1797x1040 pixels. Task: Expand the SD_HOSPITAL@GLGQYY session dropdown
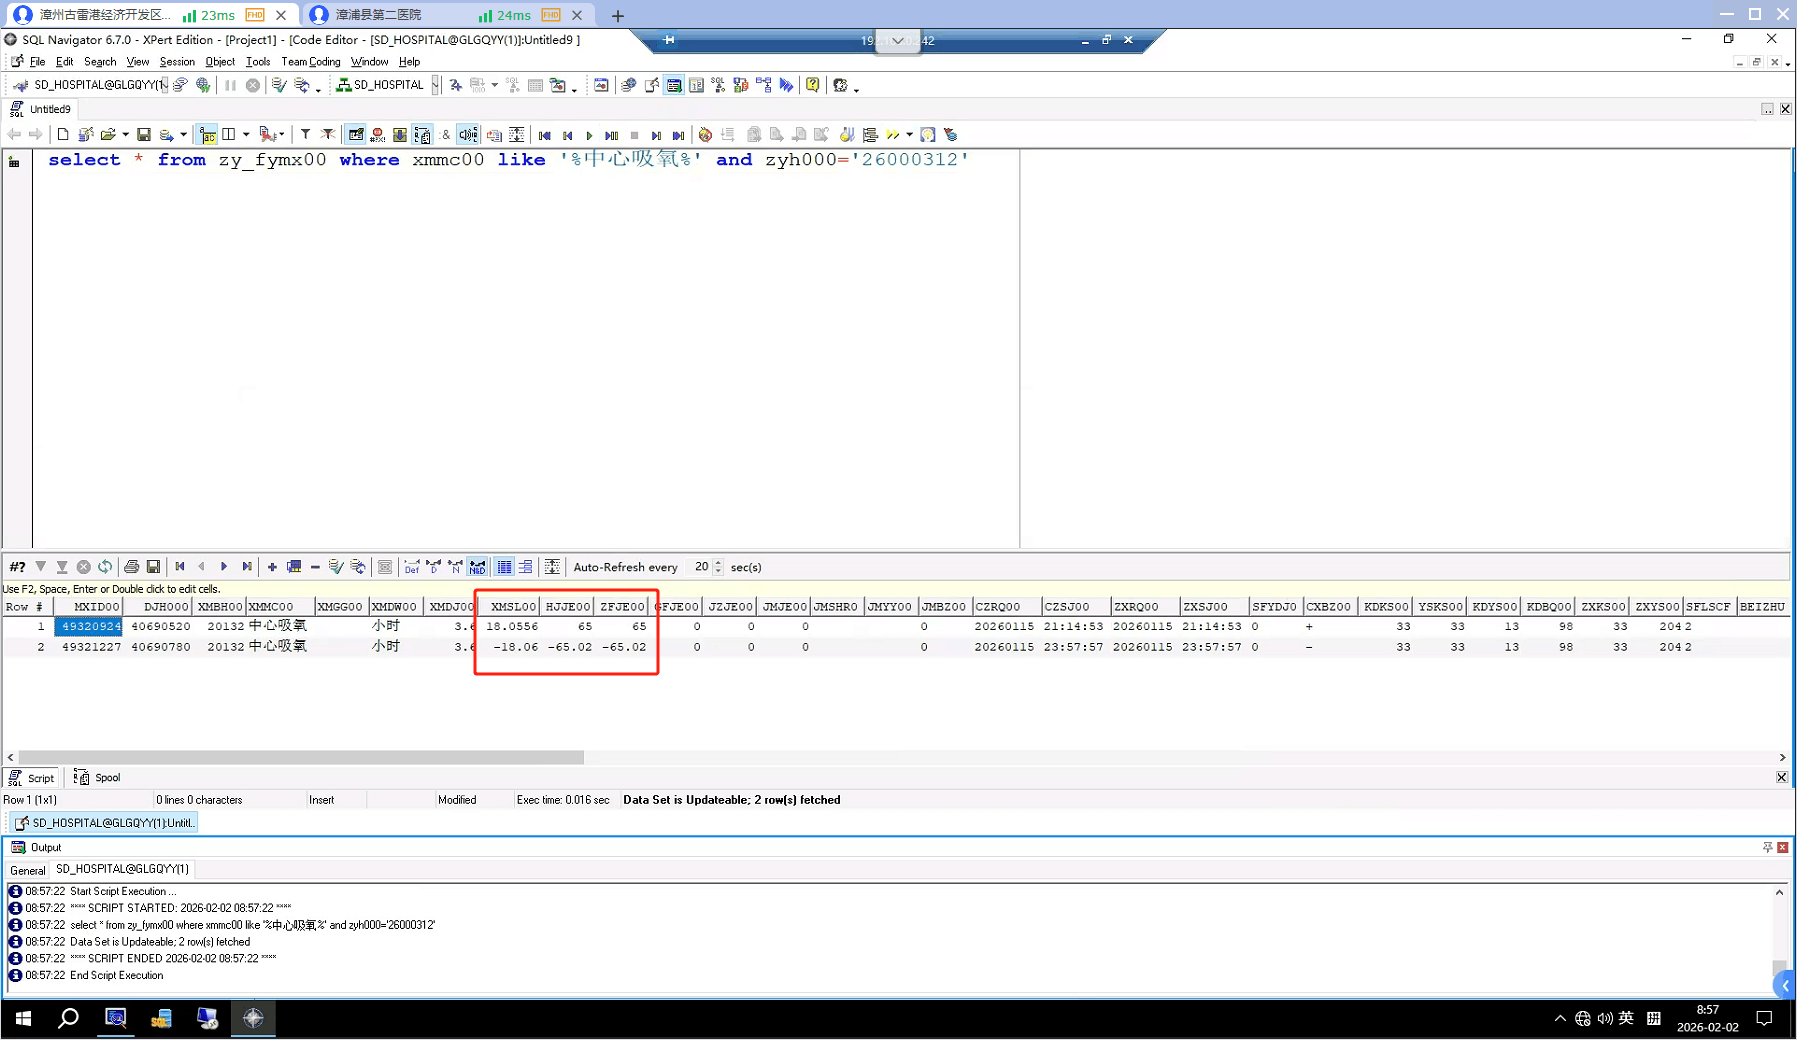coord(164,85)
